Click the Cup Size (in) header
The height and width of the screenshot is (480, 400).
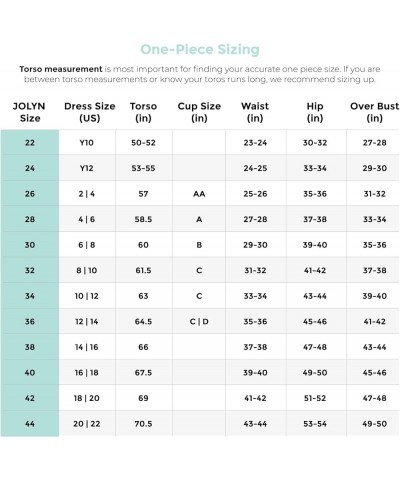click(x=199, y=112)
